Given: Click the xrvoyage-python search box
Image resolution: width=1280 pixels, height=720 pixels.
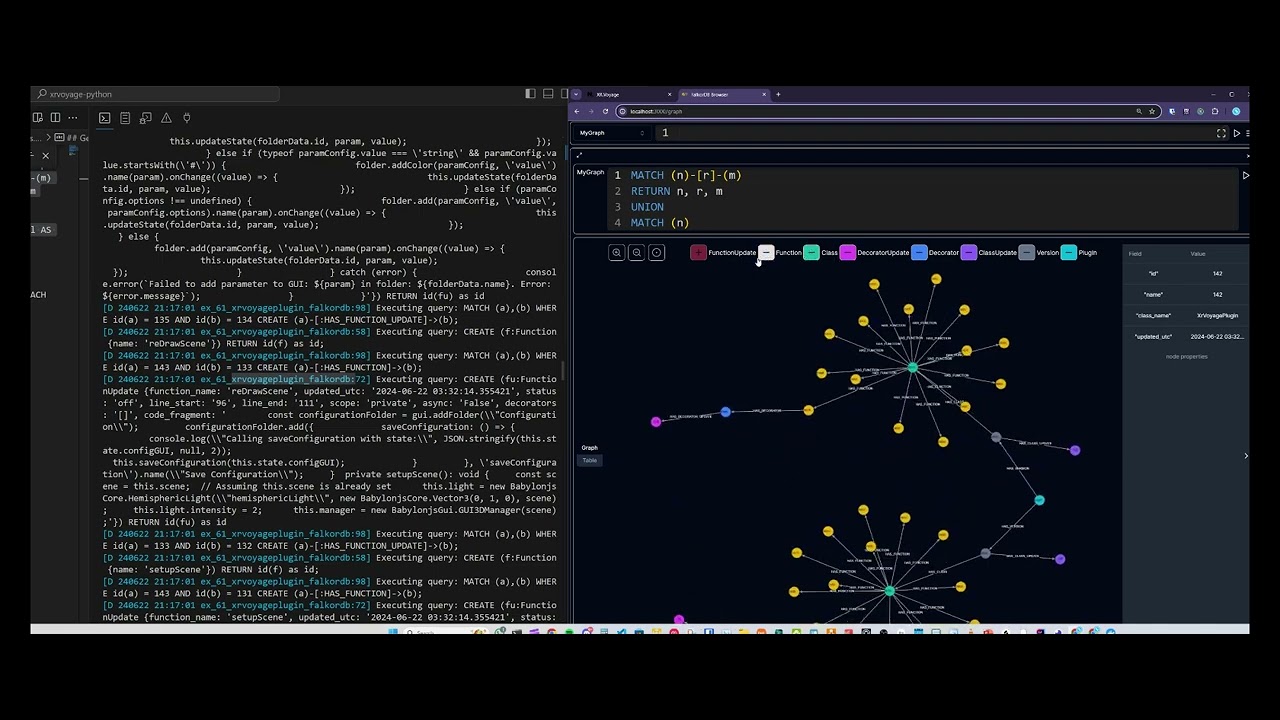Looking at the screenshot, I should tap(155, 94).
